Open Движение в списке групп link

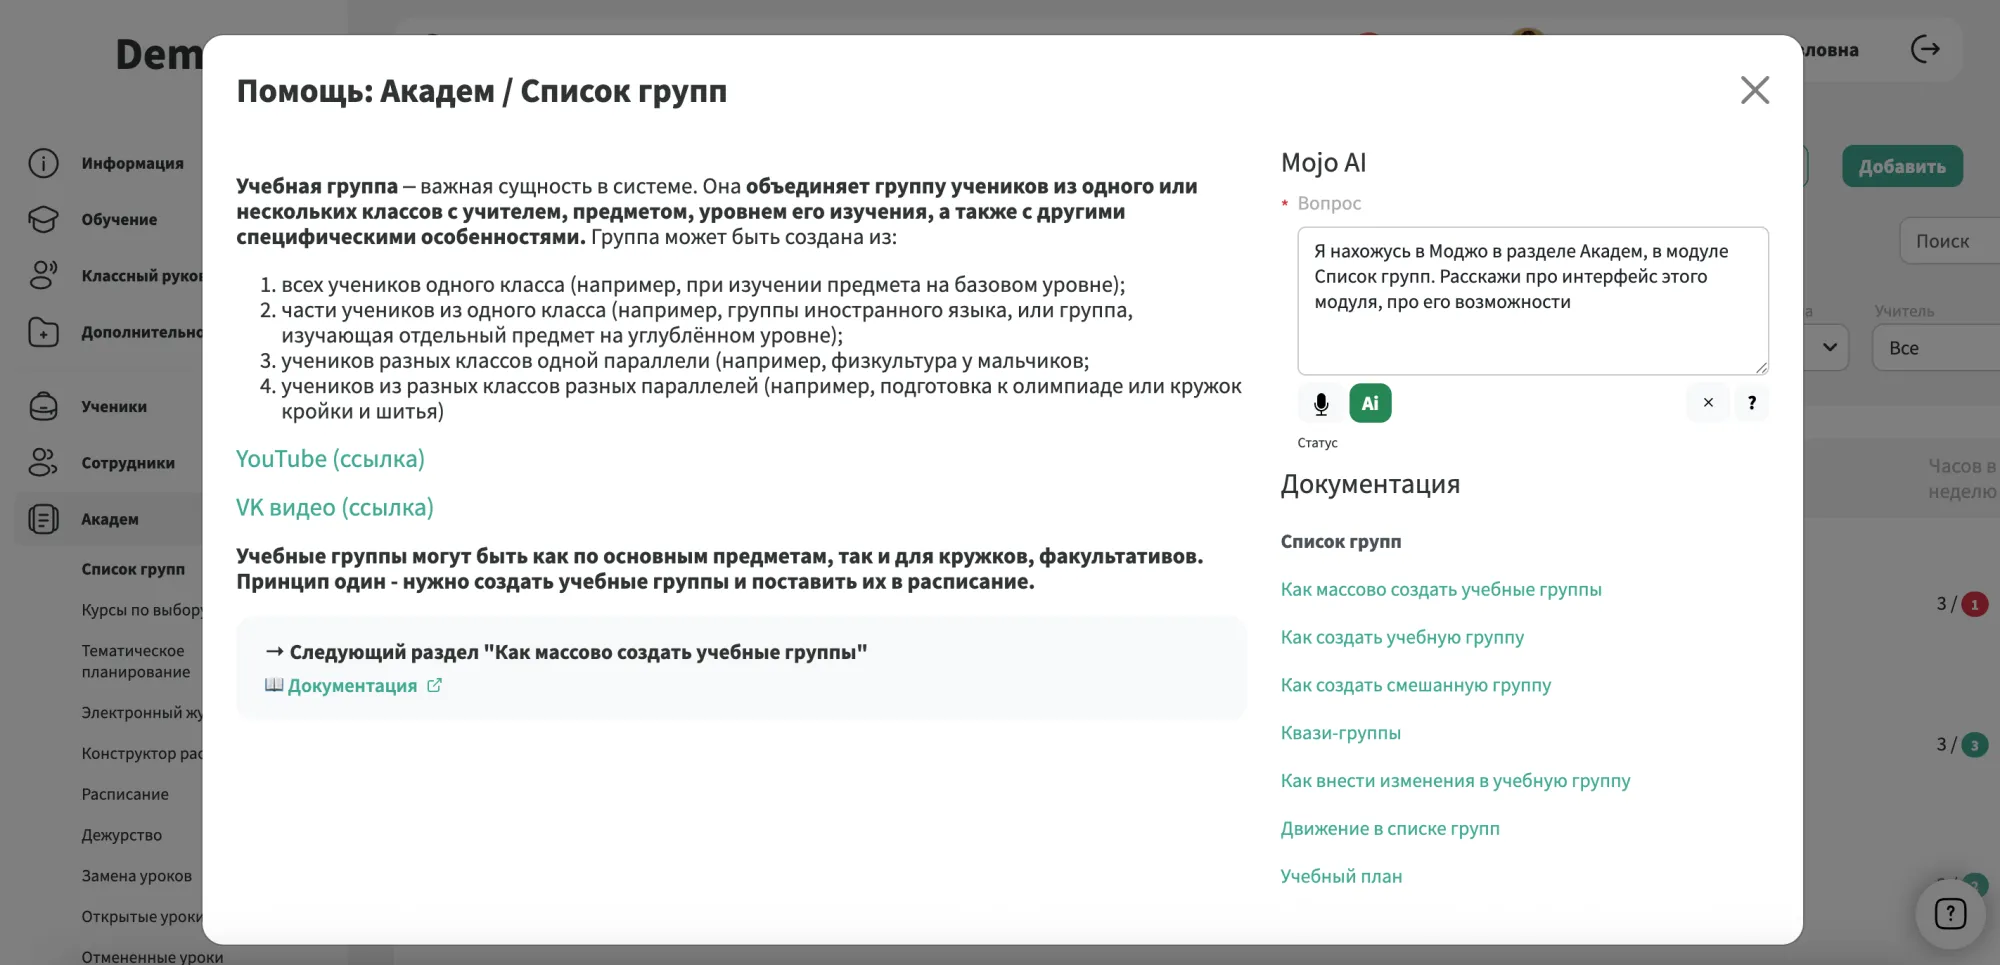point(1390,829)
